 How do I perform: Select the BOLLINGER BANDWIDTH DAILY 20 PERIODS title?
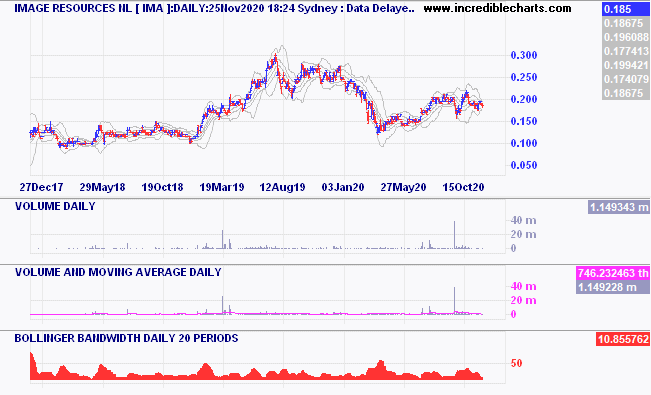click(x=126, y=338)
